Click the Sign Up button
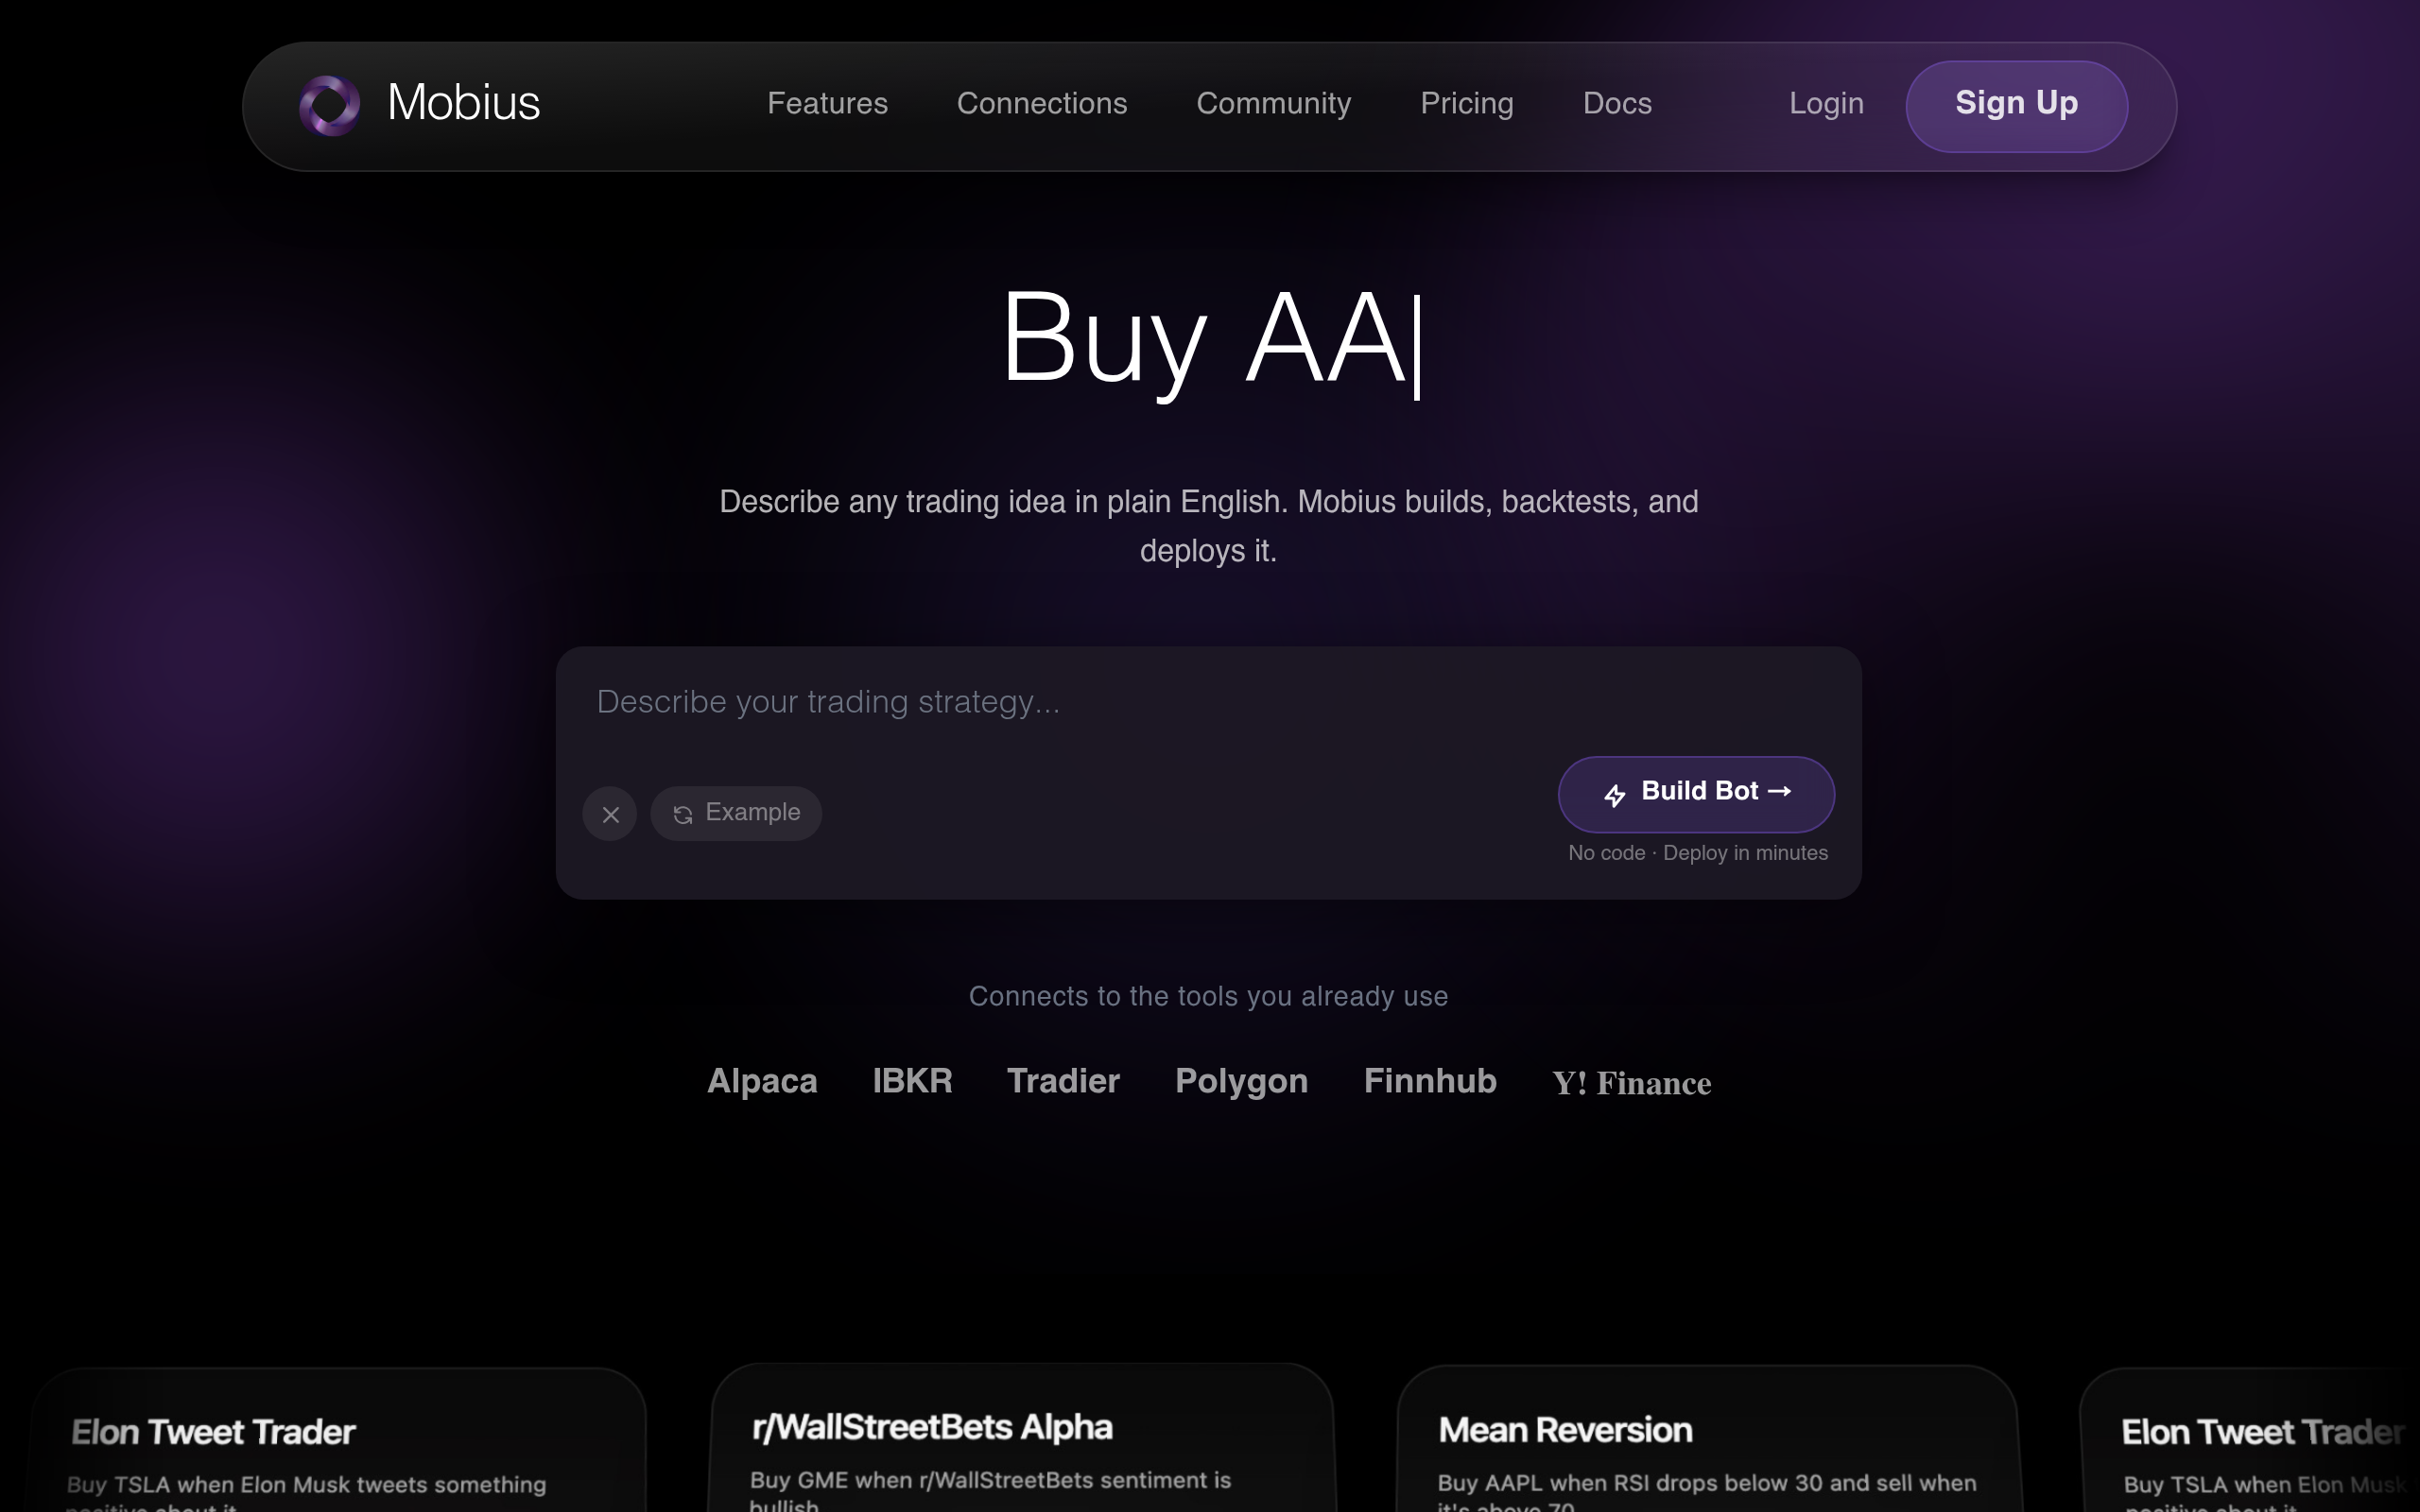2420x1512 pixels. tap(2016, 106)
